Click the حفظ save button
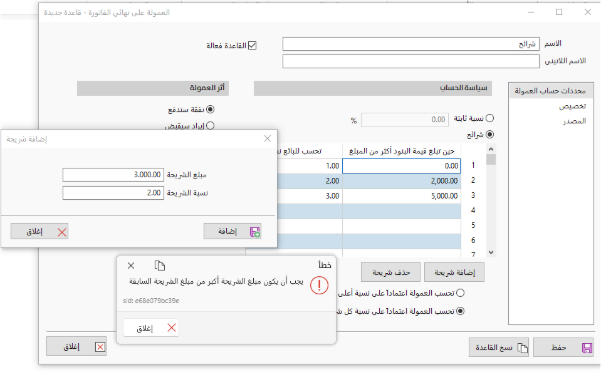 pos(563,347)
